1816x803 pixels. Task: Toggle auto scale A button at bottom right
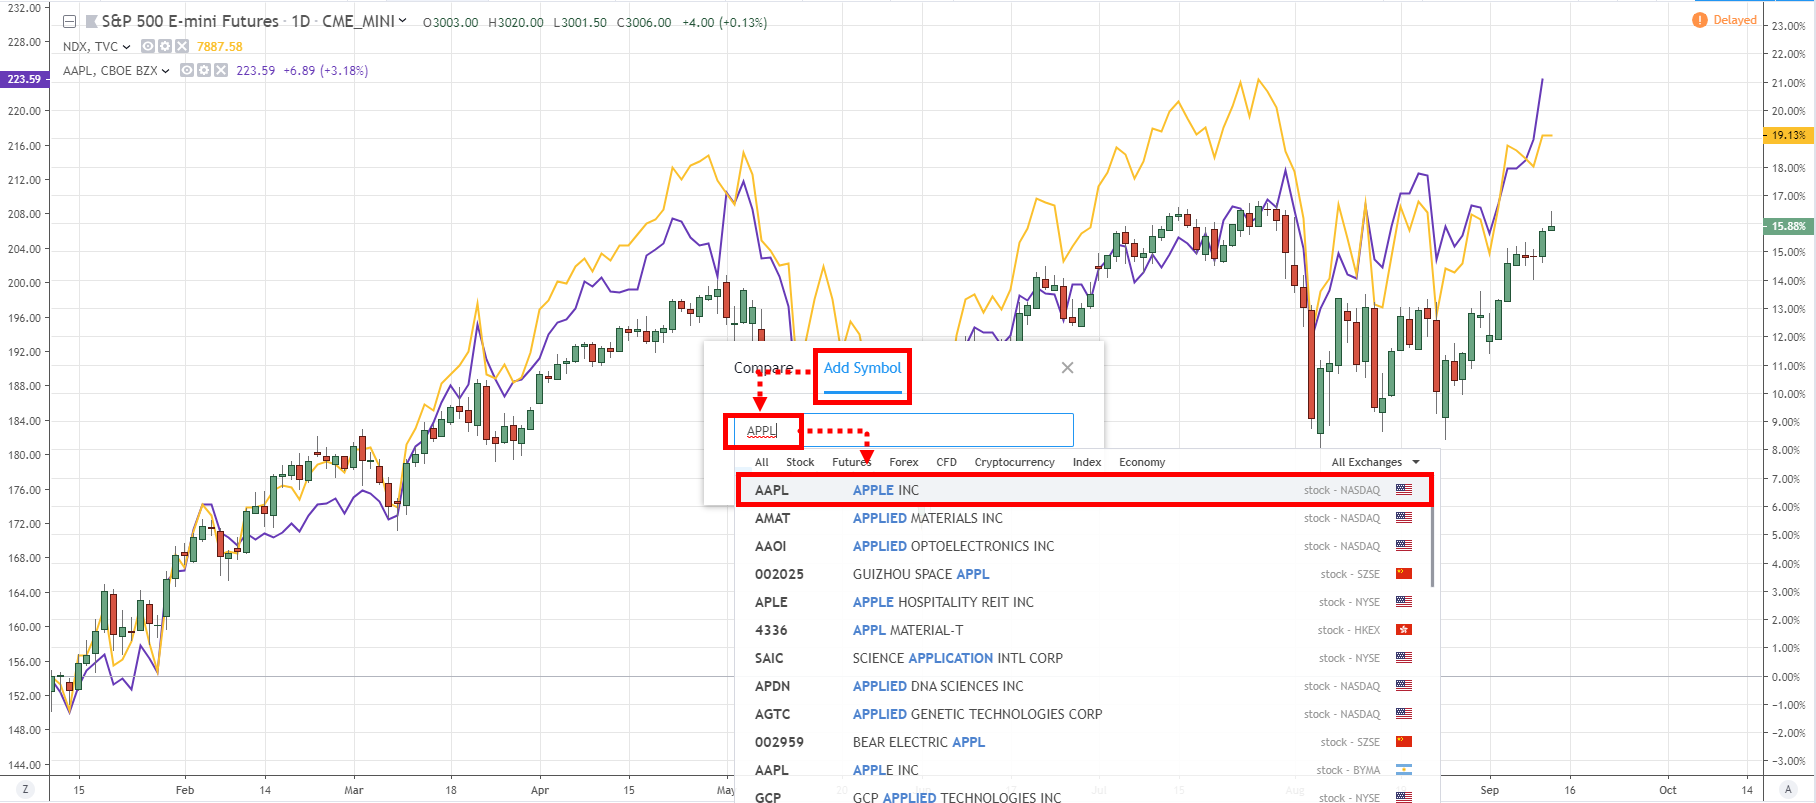(1790, 790)
